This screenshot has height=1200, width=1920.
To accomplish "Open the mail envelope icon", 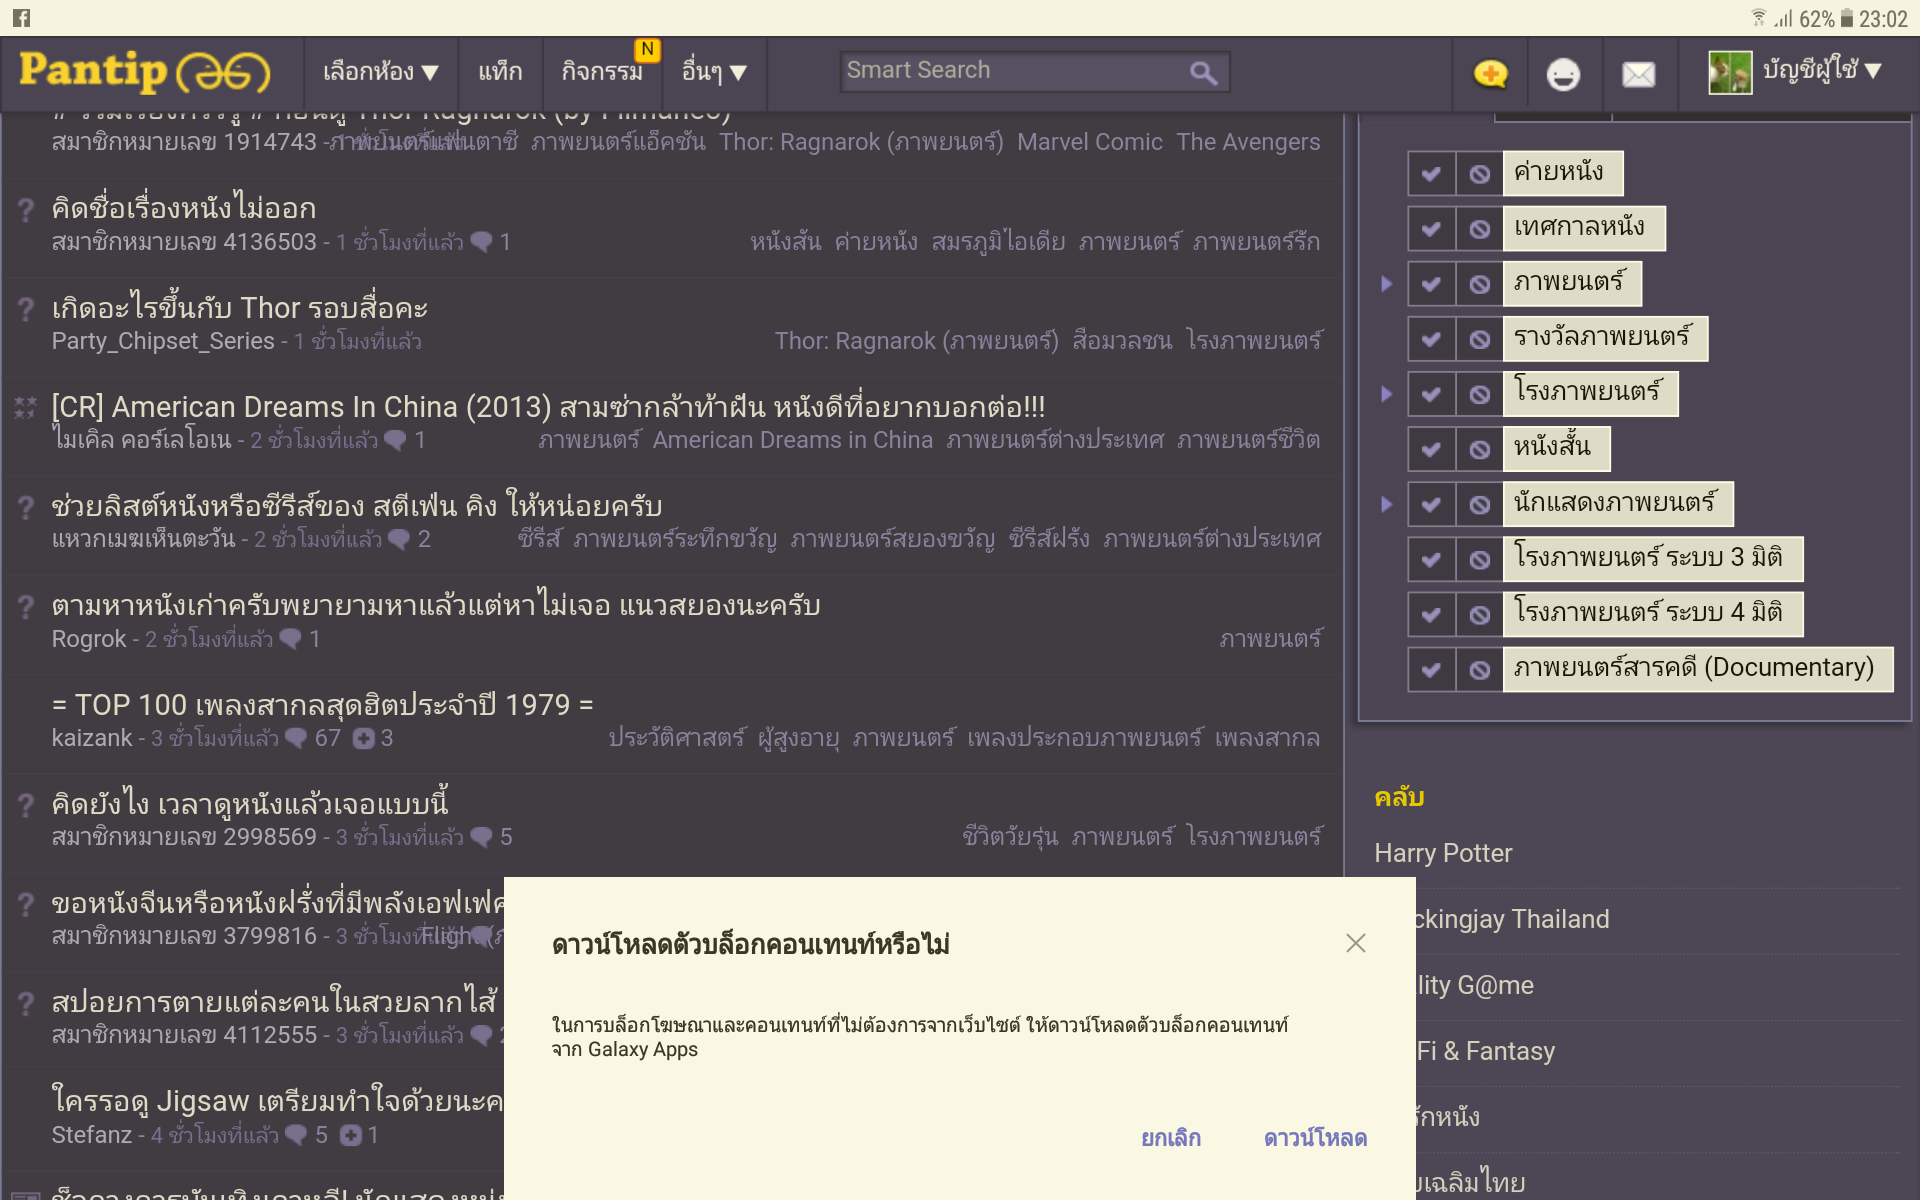I will [1638, 74].
